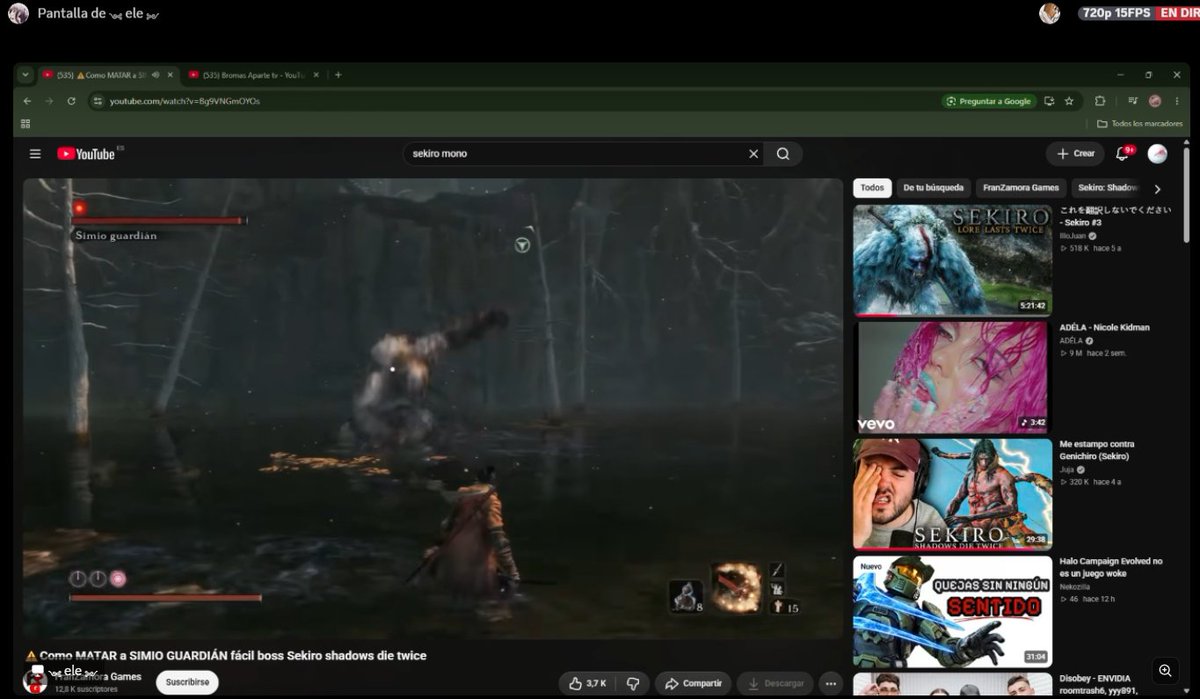The image size is (1200, 699).
Task: Reload the page in Chrome
Action: coord(71,101)
